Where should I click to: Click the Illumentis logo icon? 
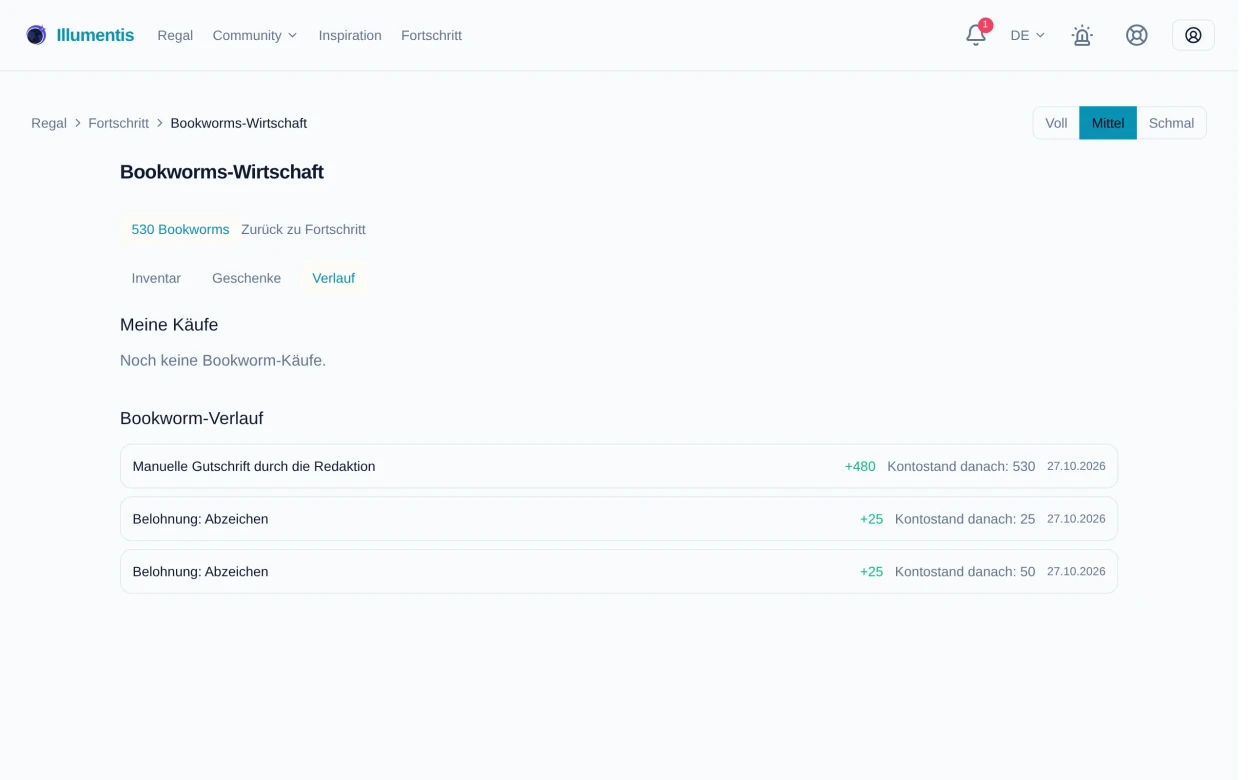click(x=36, y=35)
